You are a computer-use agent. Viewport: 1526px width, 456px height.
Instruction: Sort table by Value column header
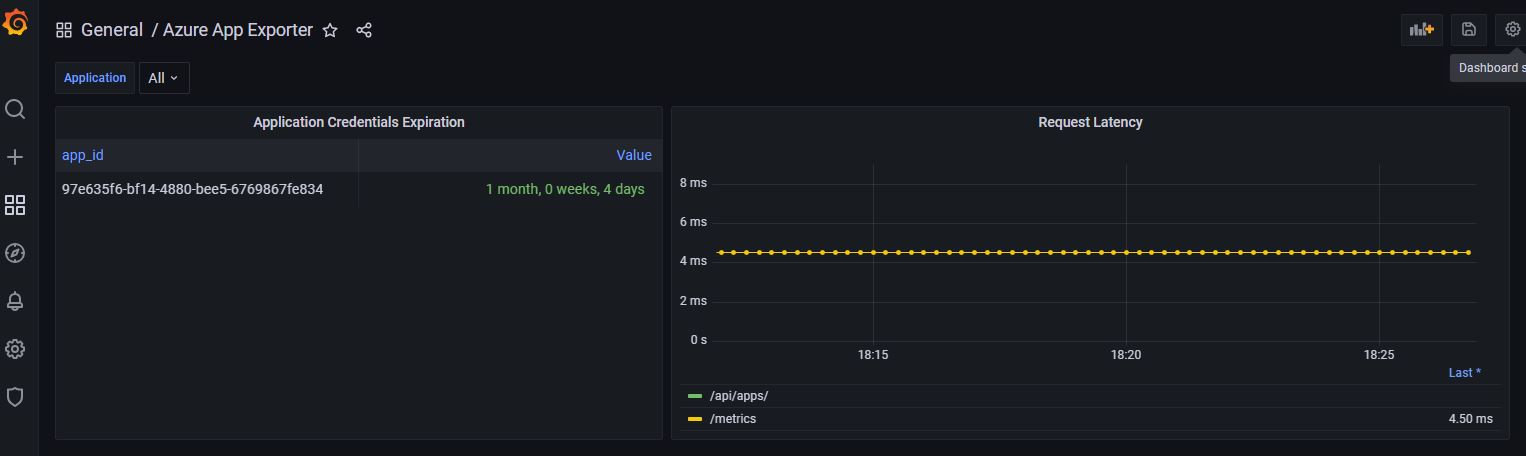pyautogui.click(x=634, y=155)
